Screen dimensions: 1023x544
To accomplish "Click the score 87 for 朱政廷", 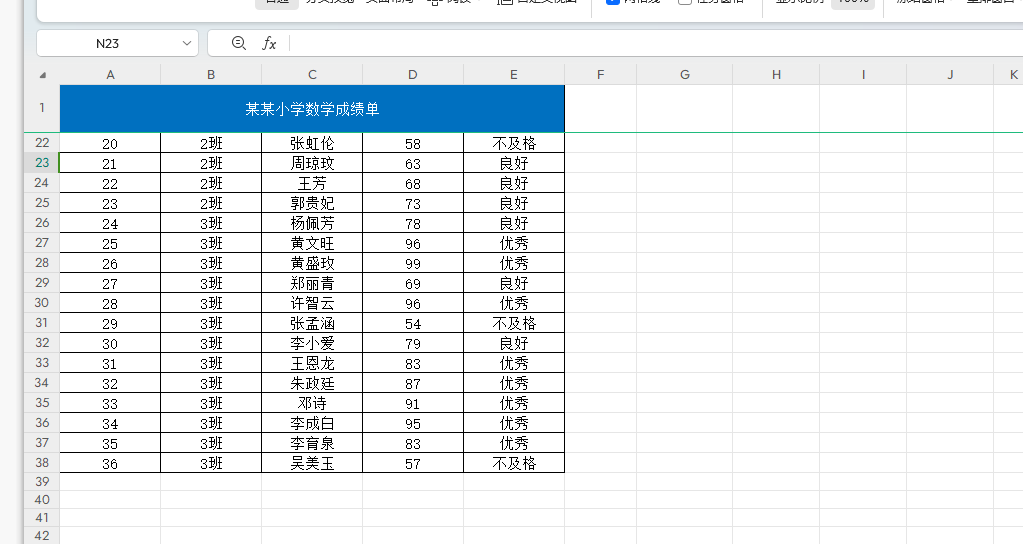I will coord(413,383).
